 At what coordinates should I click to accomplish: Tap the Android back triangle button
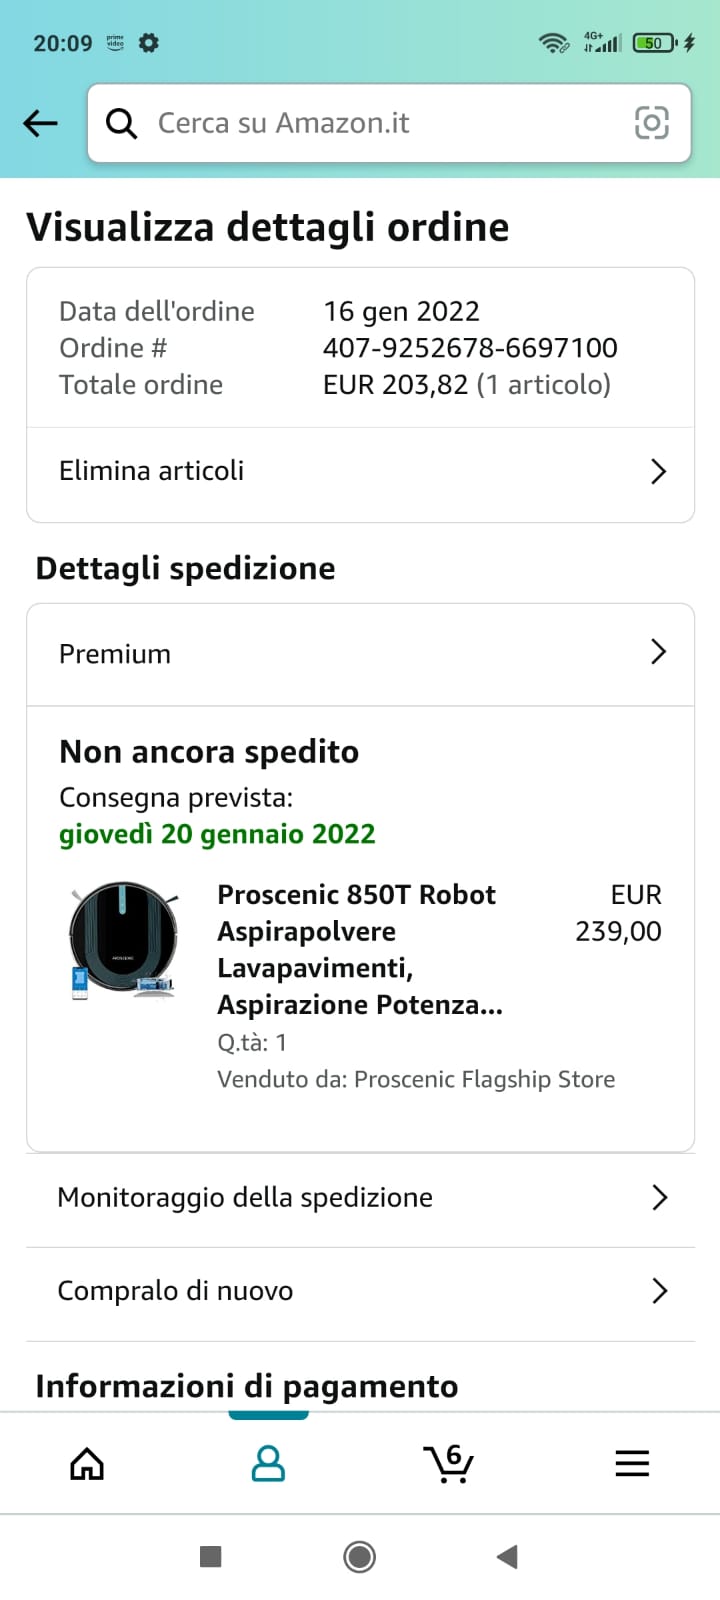click(x=507, y=1556)
